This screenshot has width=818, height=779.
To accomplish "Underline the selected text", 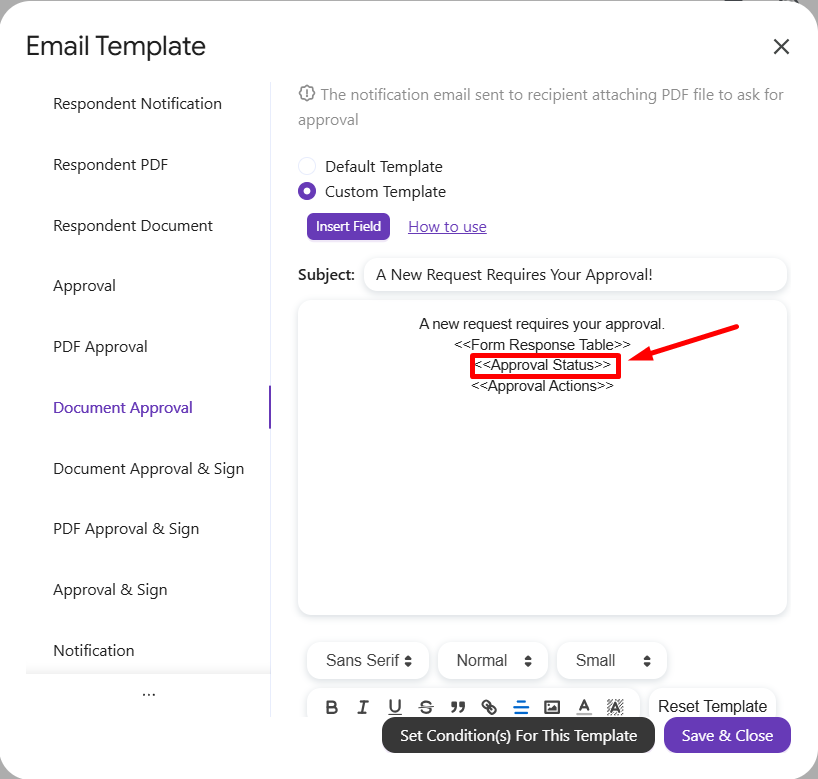I will pyautogui.click(x=395, y=707).
